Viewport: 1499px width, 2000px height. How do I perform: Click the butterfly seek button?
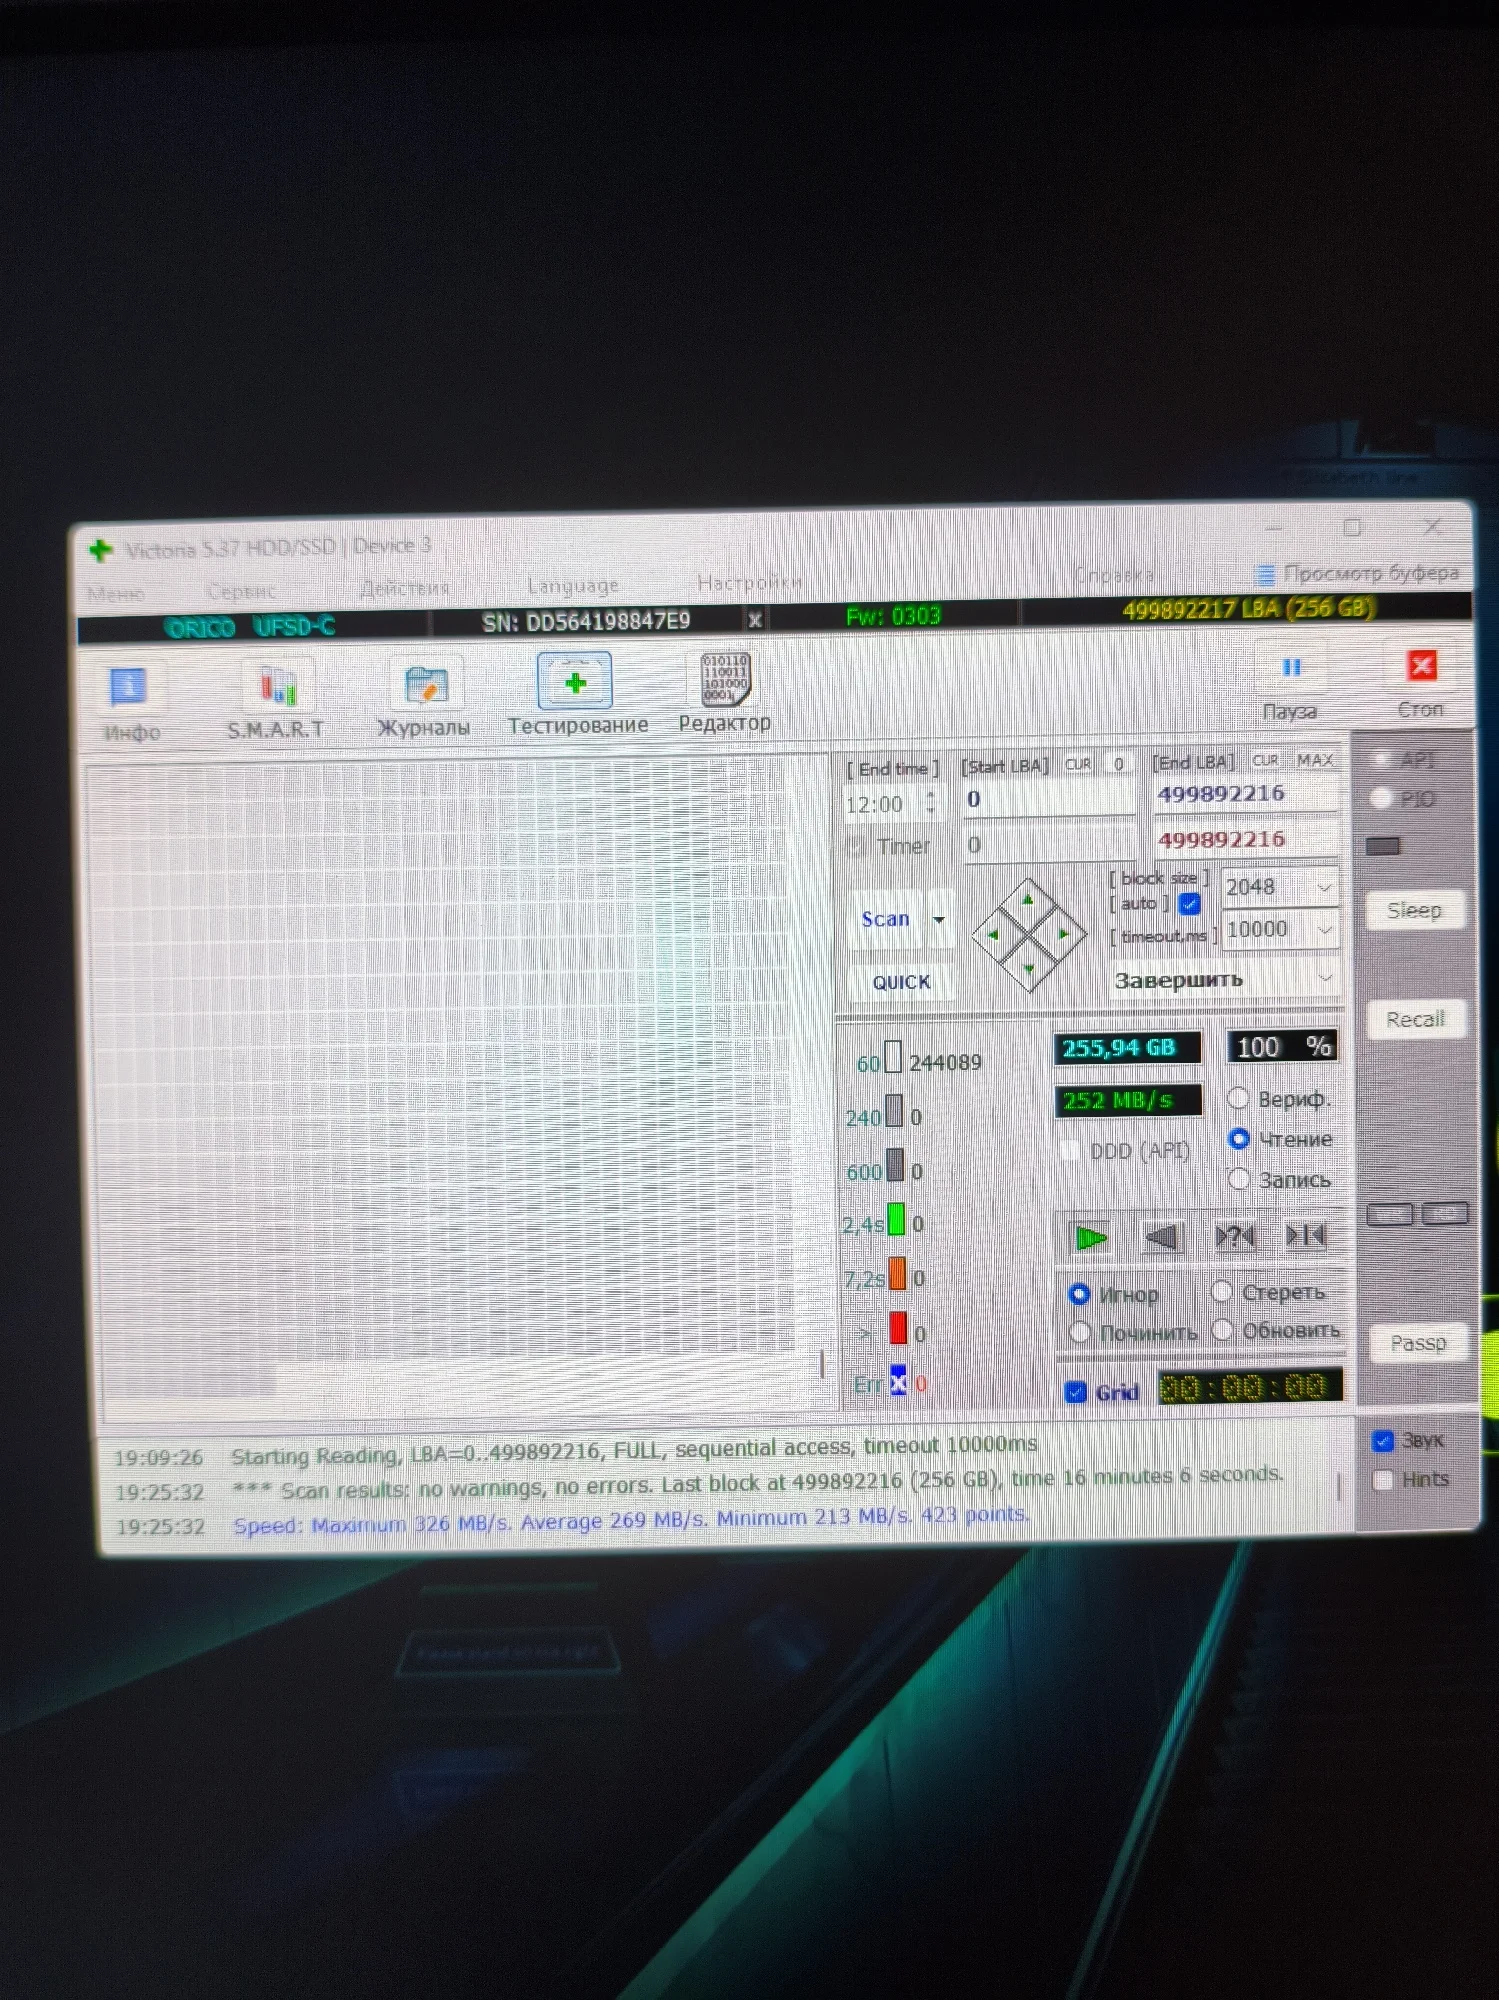(1305, 1235)
